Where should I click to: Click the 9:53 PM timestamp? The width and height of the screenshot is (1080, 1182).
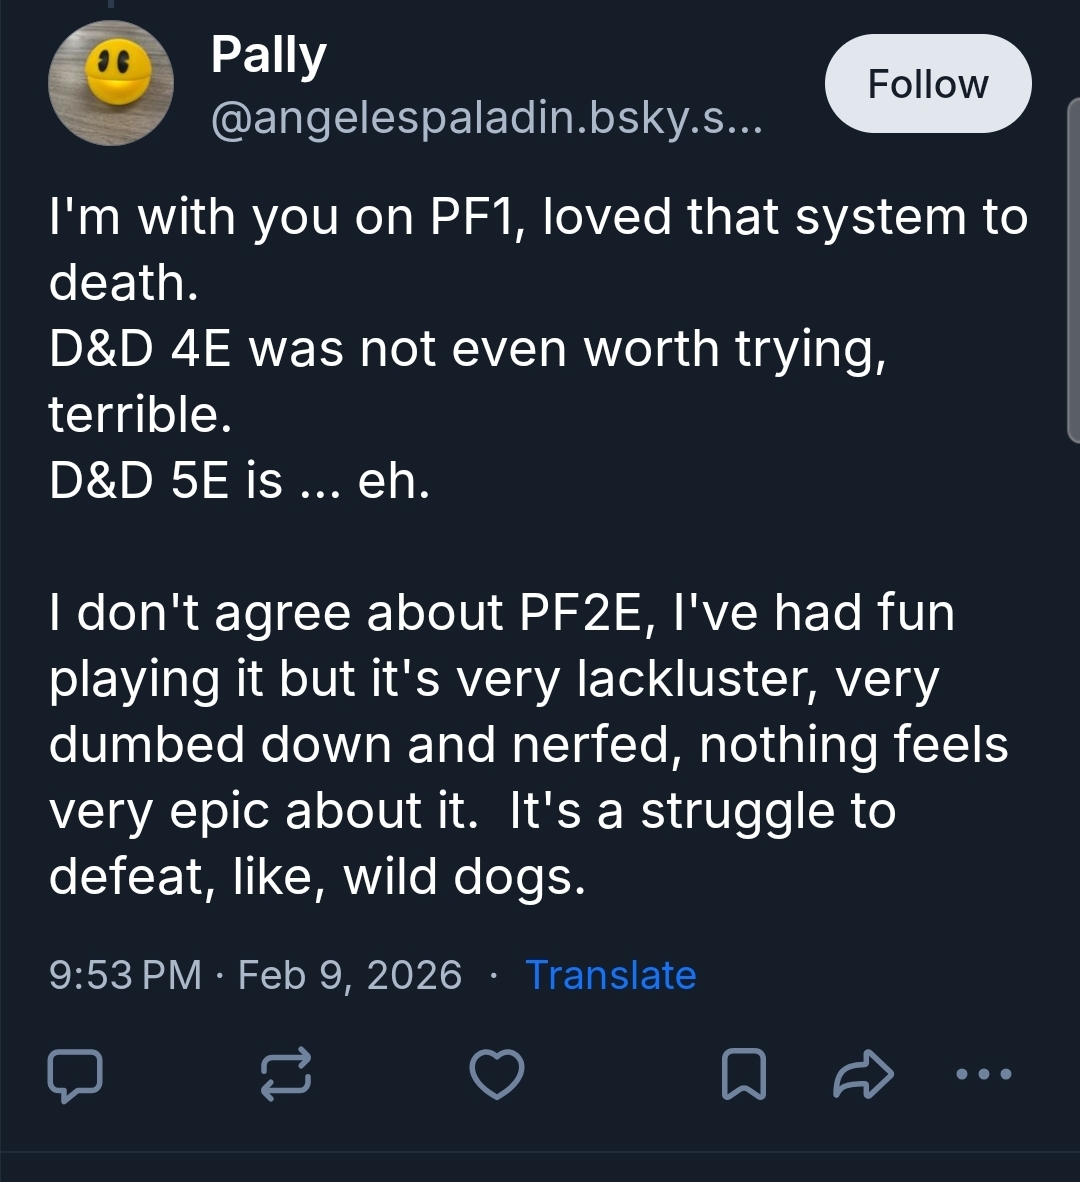click(125, 975)
